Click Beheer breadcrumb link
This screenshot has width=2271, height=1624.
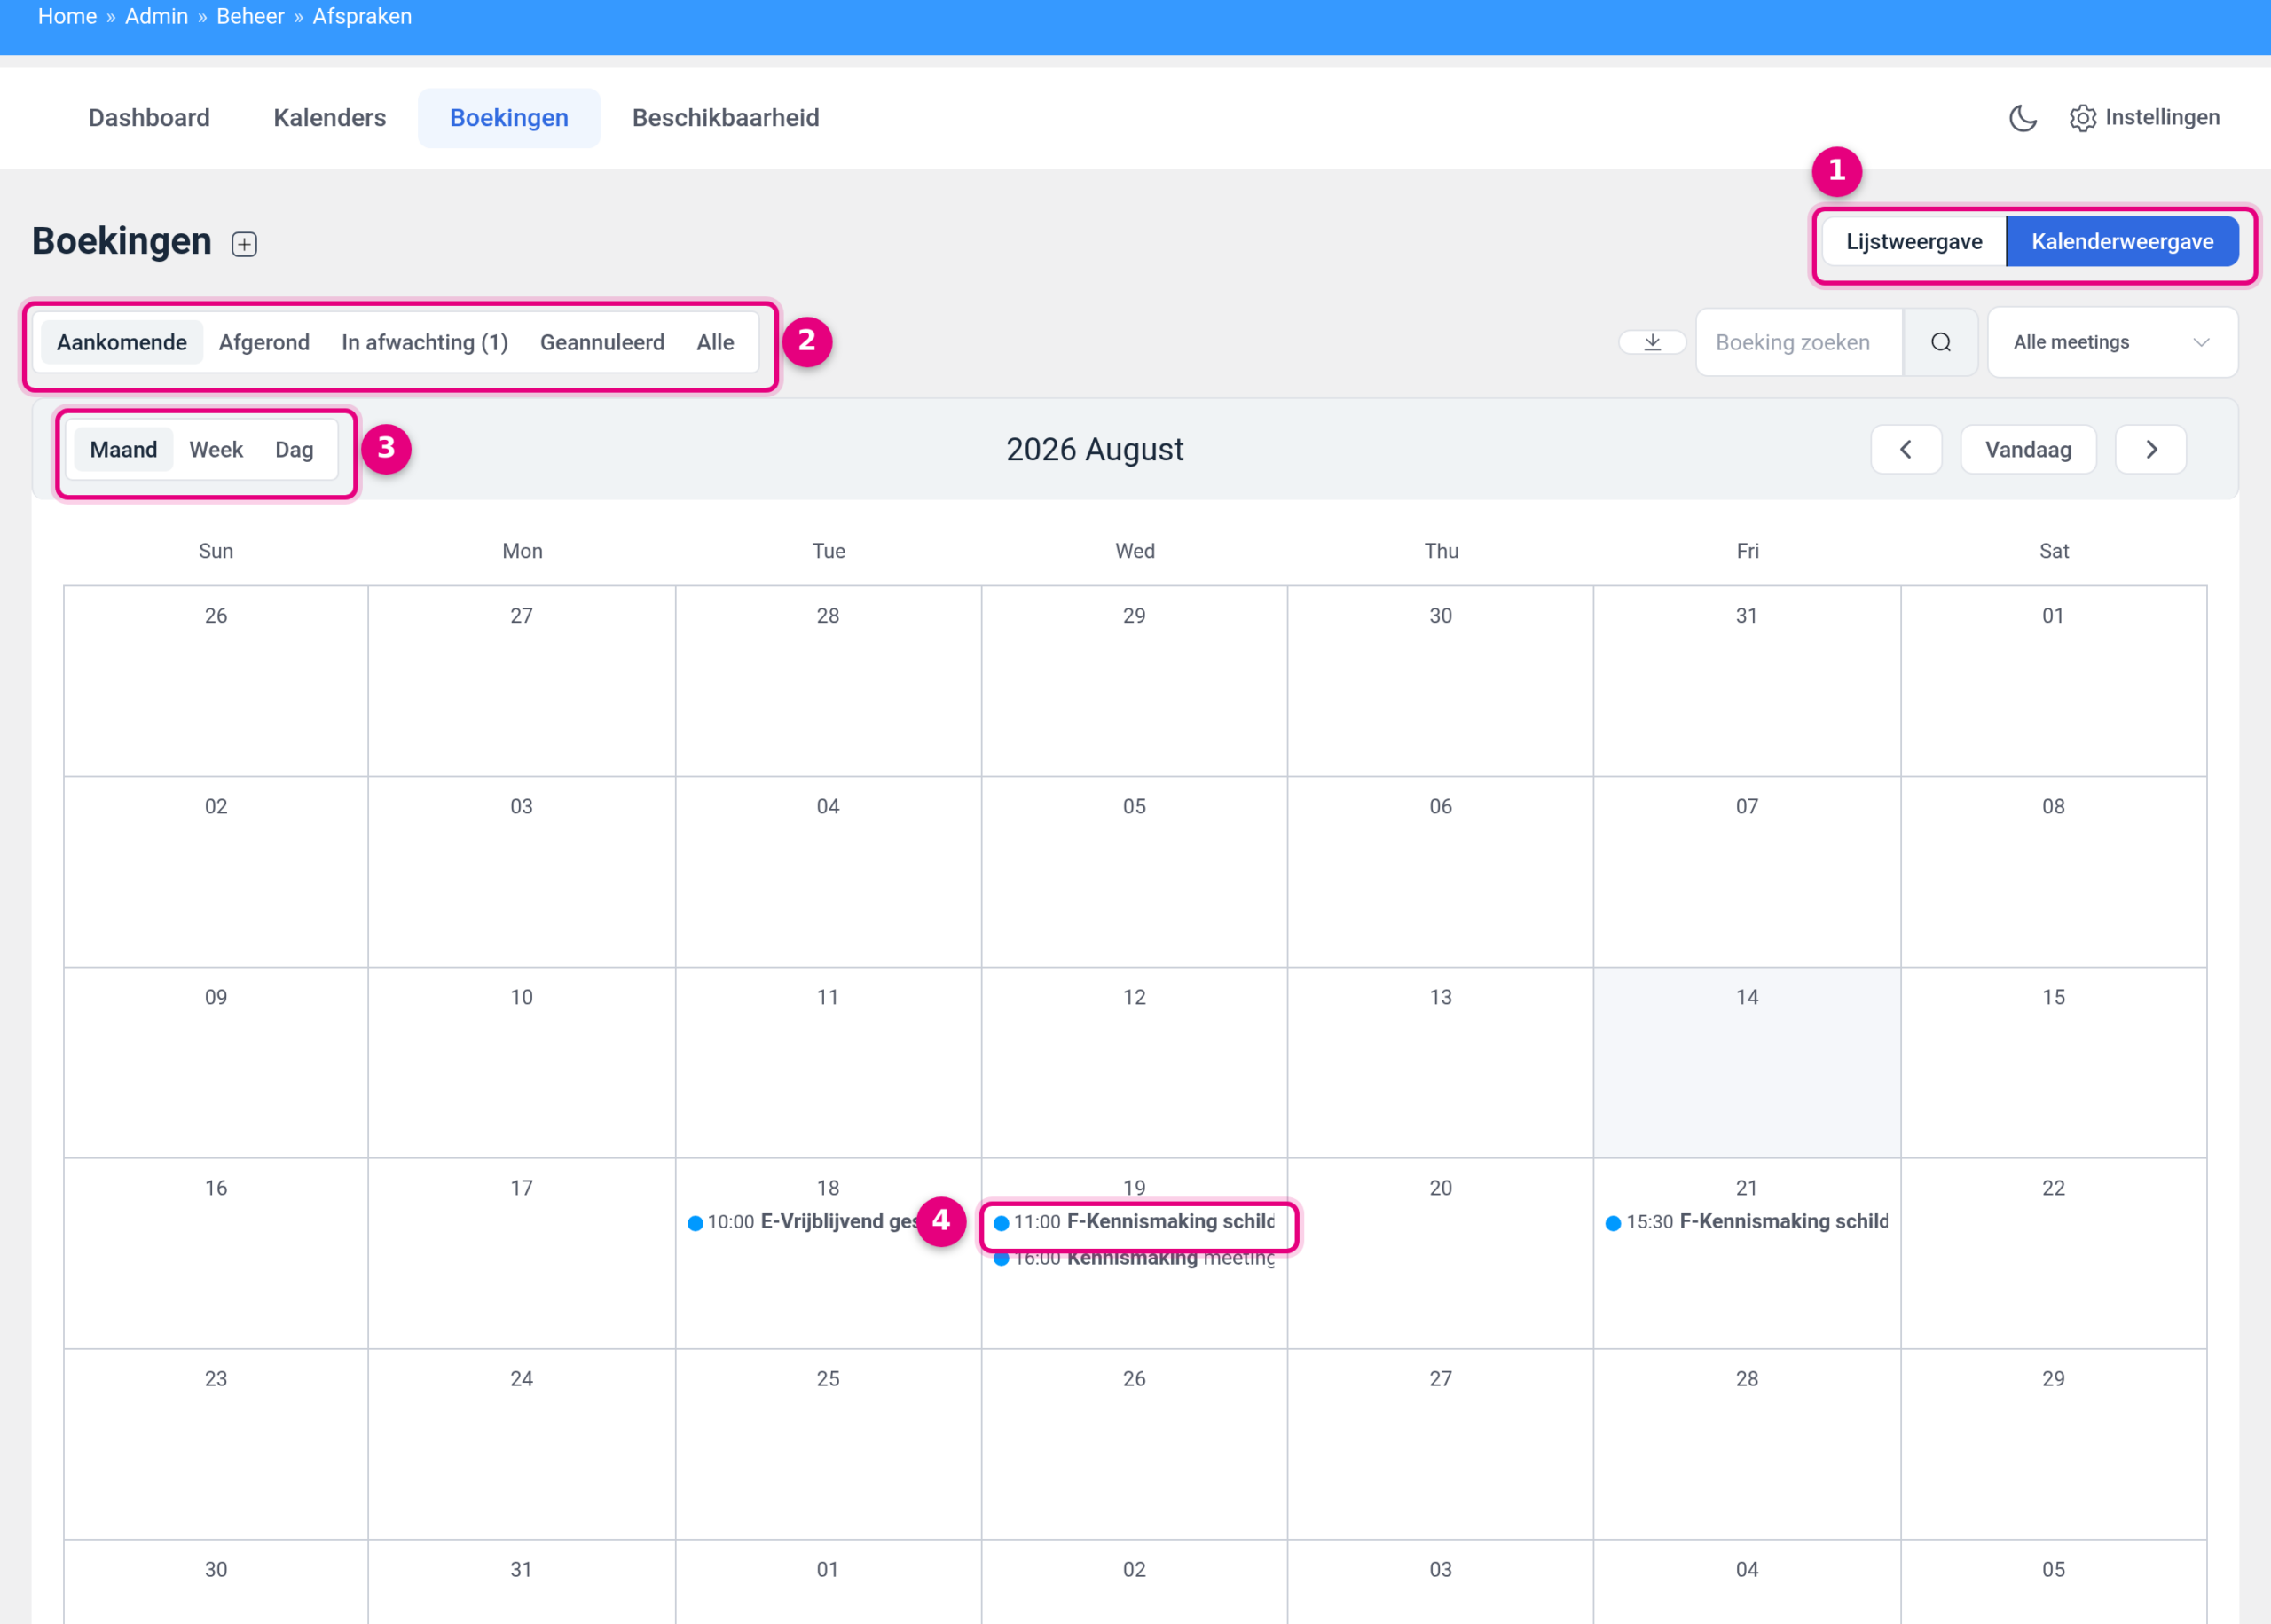250,16
